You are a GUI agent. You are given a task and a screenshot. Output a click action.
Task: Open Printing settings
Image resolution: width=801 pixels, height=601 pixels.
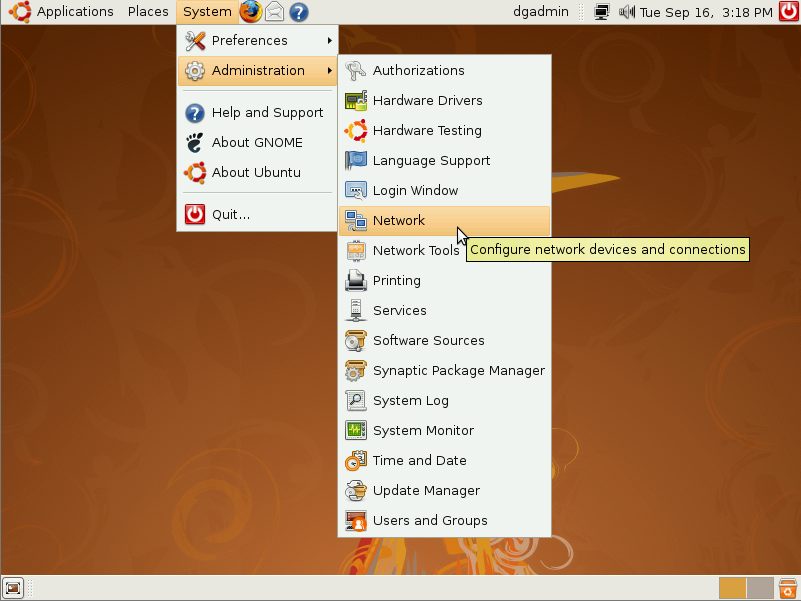(x=444, y=281)
